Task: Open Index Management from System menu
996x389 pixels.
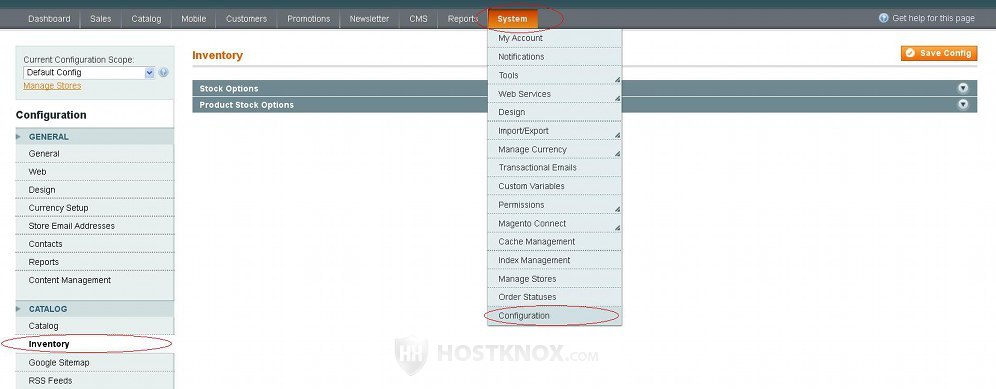Action: click(x=555, y=261)
